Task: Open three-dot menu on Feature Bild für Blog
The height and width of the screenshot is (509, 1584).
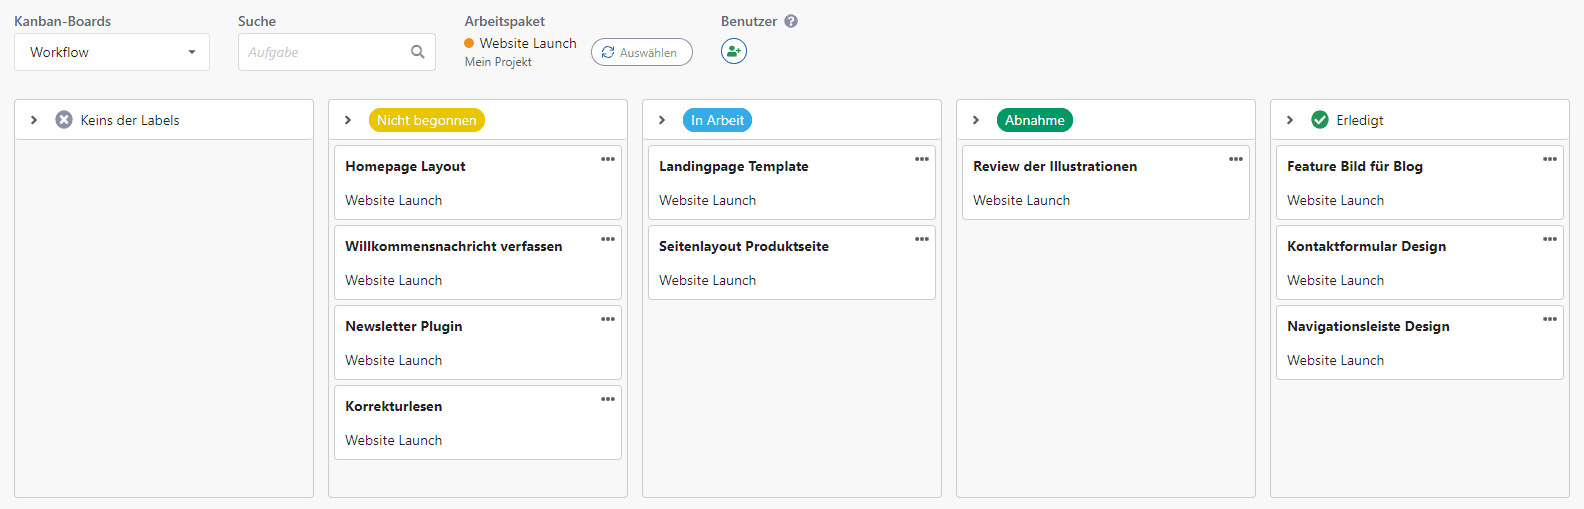Action: 1550,159
